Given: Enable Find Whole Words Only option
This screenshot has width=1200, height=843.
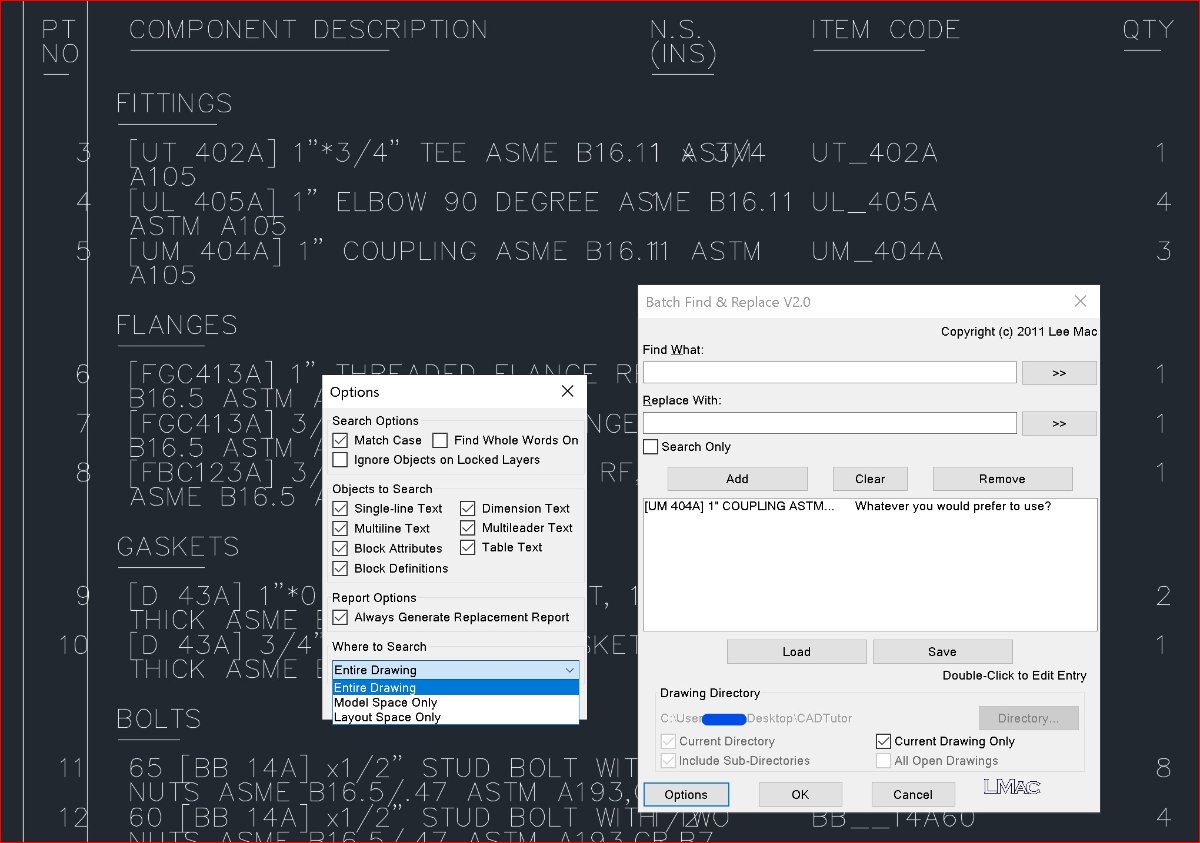Looking at the screenshot, I should click(440, 440).
